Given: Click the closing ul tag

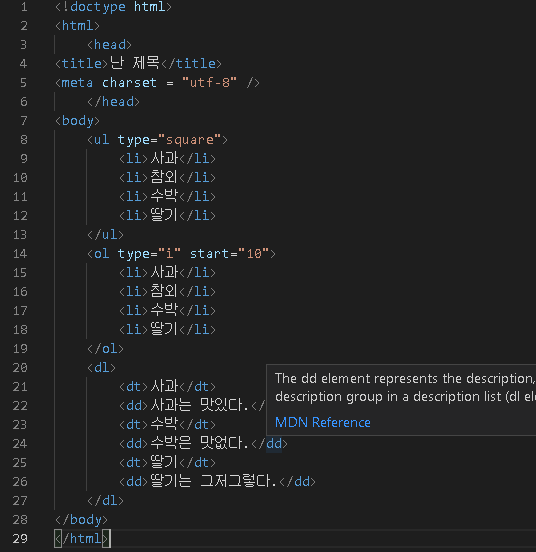Looking at the screenshot, I should coord(106,234).
